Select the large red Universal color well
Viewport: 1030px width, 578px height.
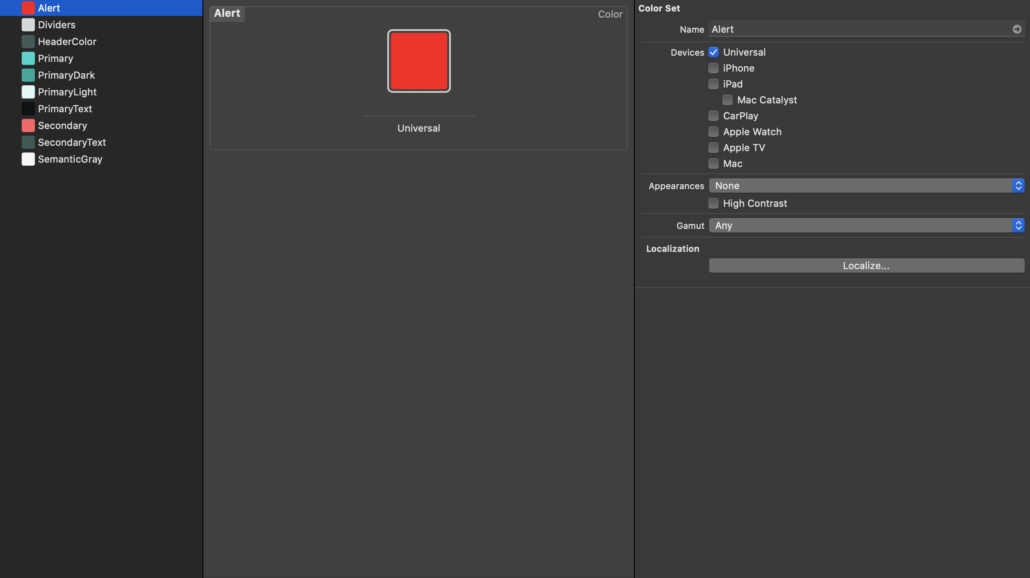tap(419, 61)
